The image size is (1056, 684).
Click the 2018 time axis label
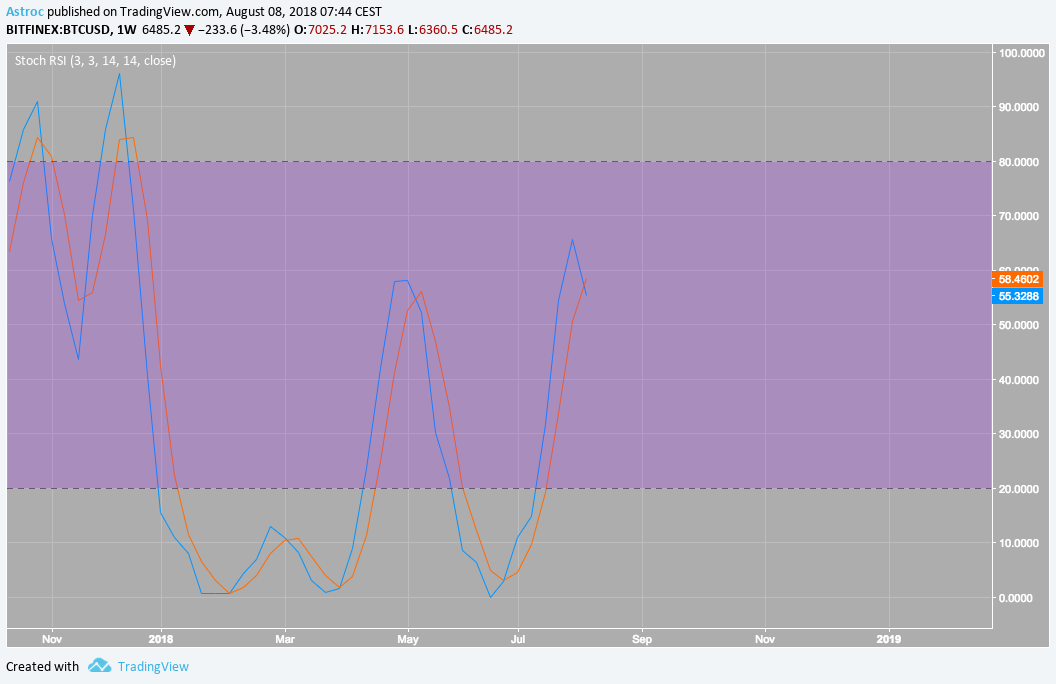(x=161, y=639)
